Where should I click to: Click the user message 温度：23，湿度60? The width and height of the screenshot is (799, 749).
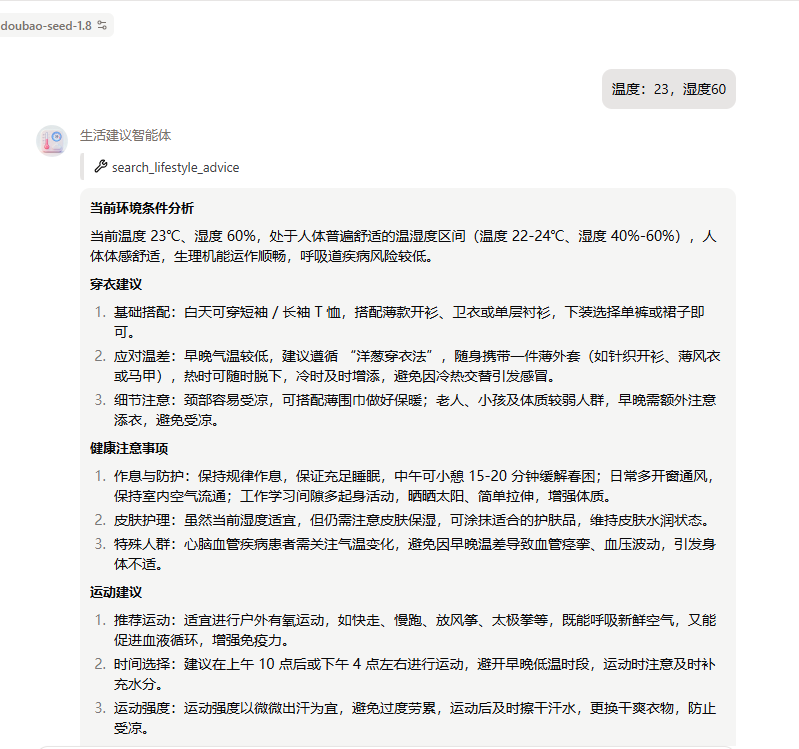click(x=669, y=89)
